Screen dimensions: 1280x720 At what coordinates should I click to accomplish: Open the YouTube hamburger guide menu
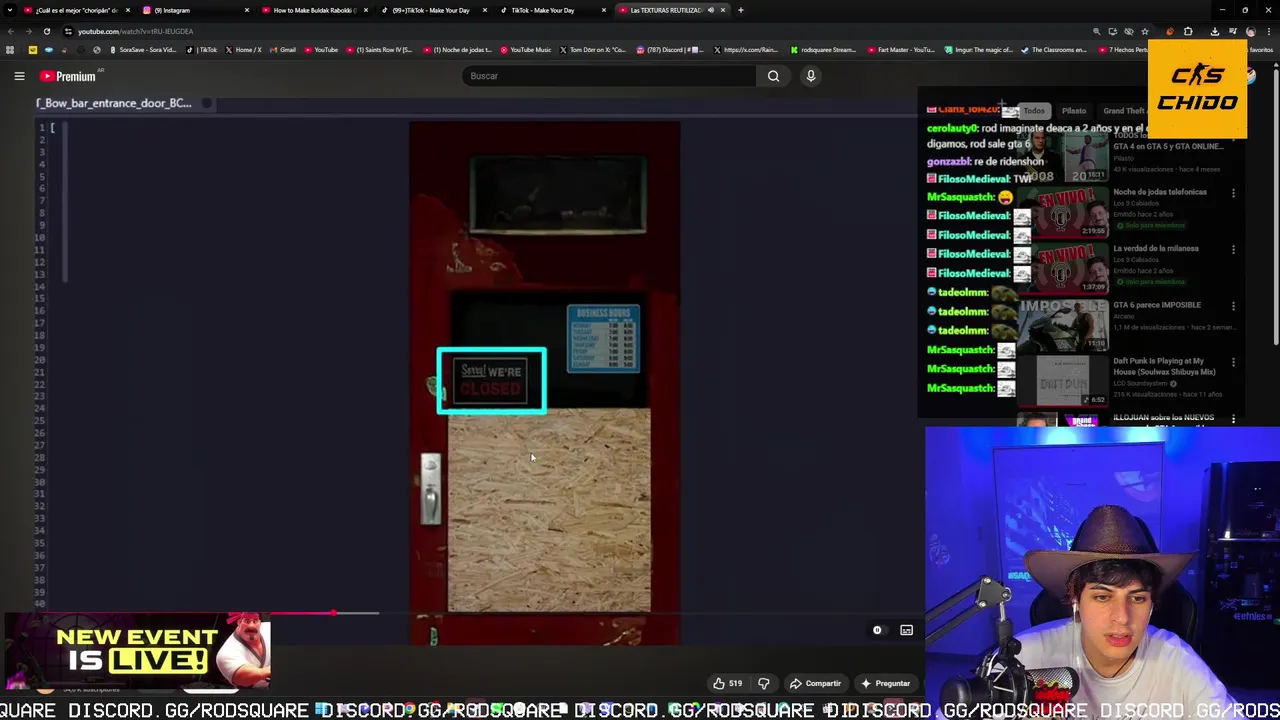pos(19,76)
